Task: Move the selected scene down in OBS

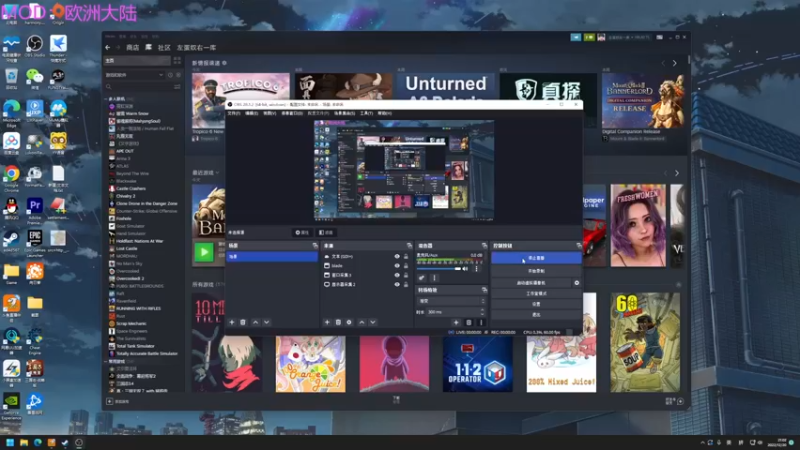Action: point(266,322)
